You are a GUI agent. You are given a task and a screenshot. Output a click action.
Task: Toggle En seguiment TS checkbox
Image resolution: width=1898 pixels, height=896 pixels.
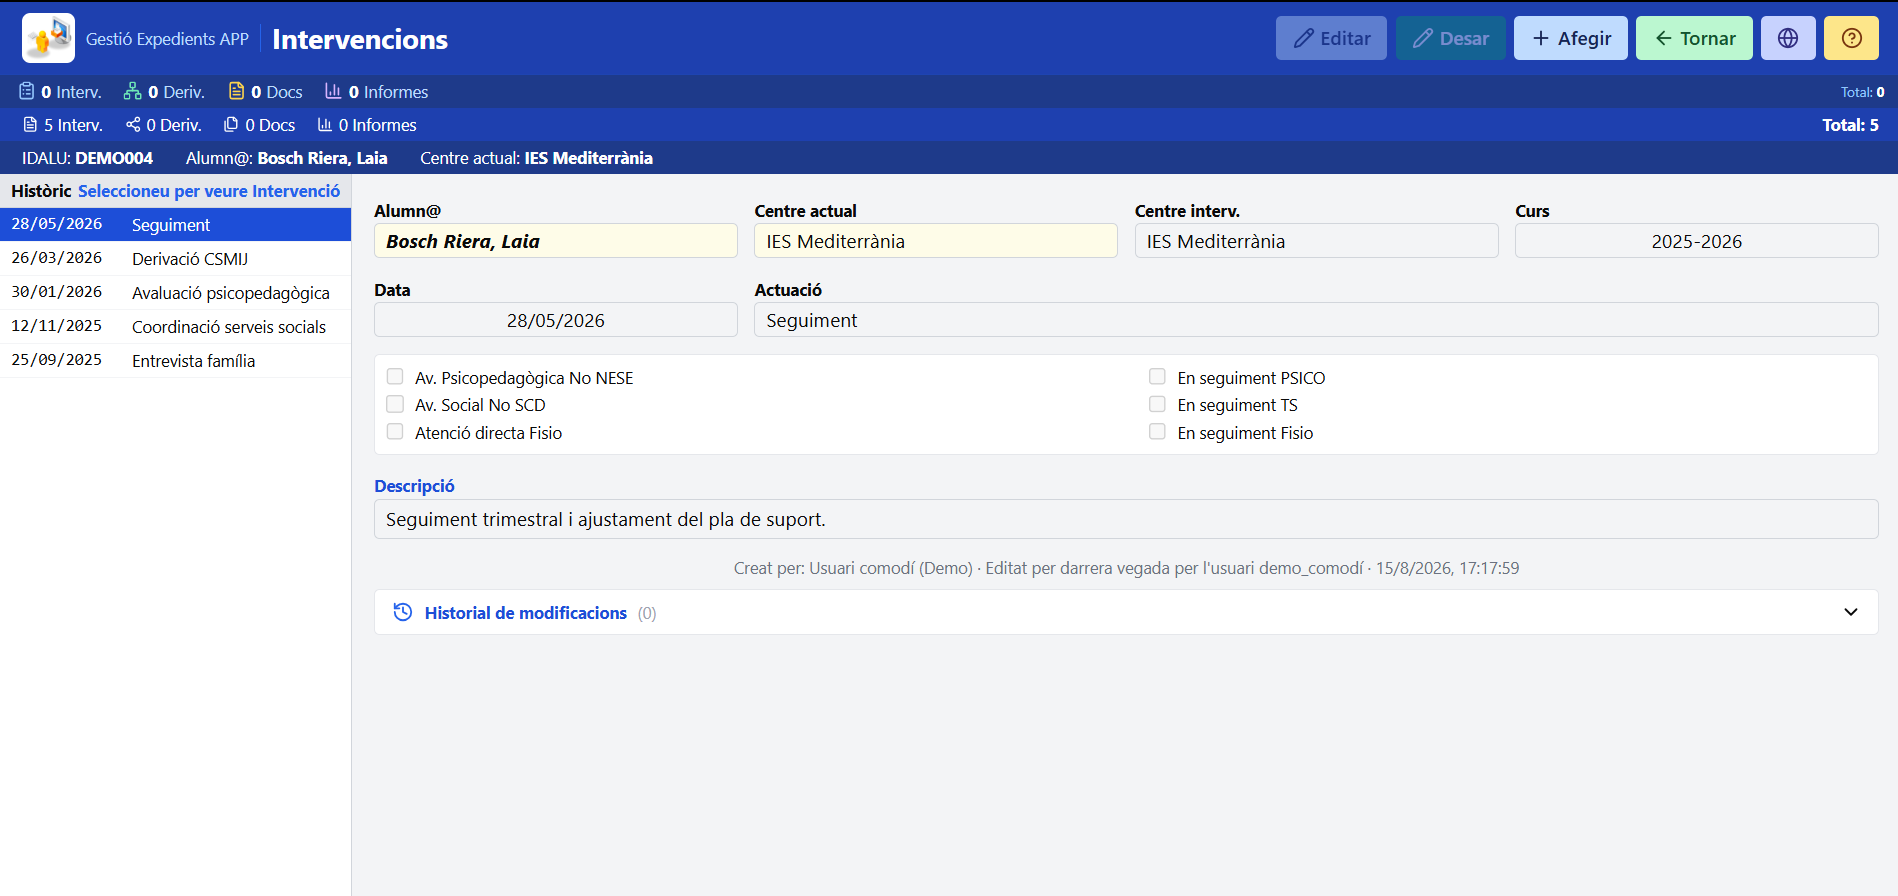pos(1157,404)
